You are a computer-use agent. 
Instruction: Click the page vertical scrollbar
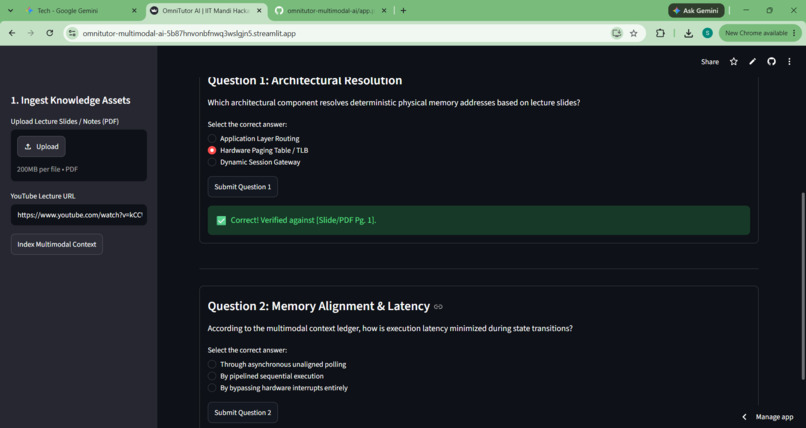click(x=803, y=286)
